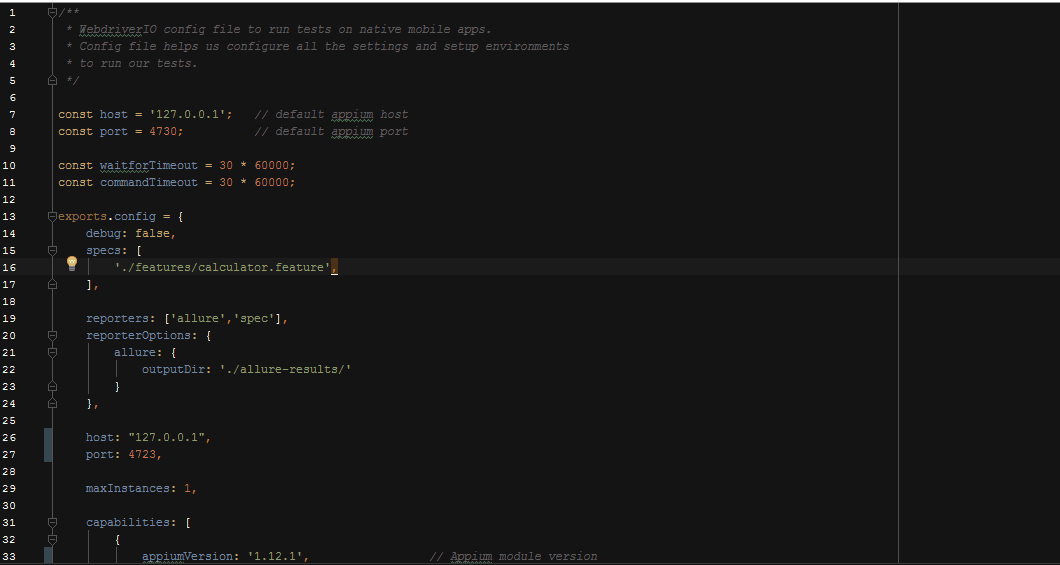This screenshot has width=1060, height=565.
Task: Click the lightbulb intention icon on line 16
Action: [x=72, y=264]
